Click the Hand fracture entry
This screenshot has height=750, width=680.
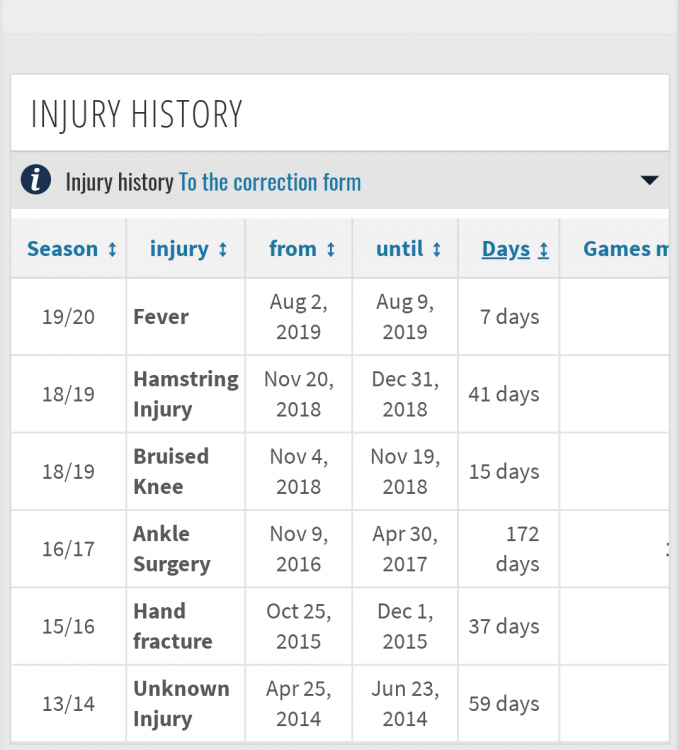(173, 626)
